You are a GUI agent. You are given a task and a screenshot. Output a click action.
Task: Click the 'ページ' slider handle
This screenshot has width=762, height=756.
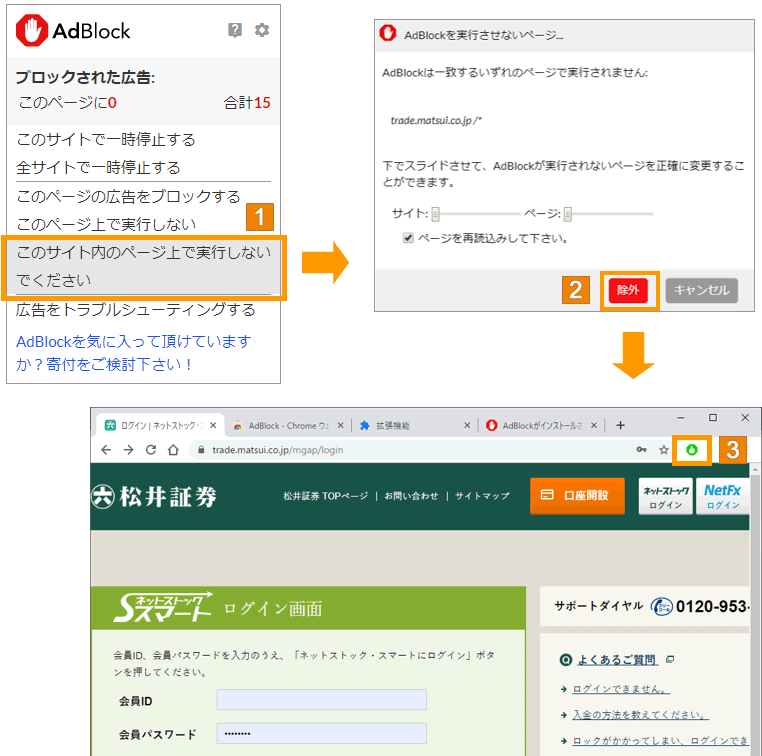[x=568, y=214]
